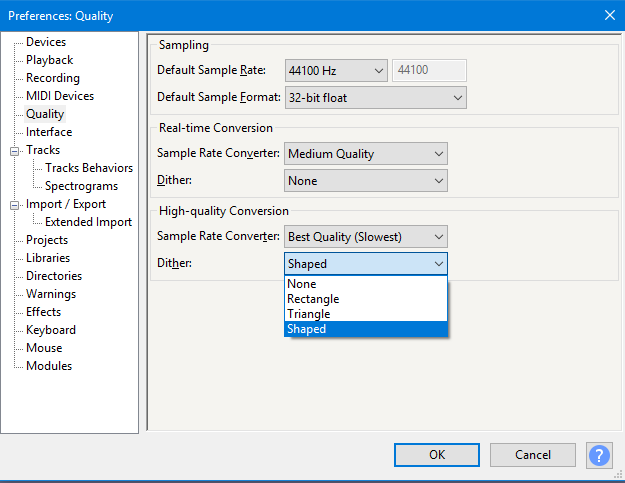Select Shaped in the dither list
Image resolution: width=625 pixels, height=483 pixels.
pyautogui.click(x=306, y=329)
